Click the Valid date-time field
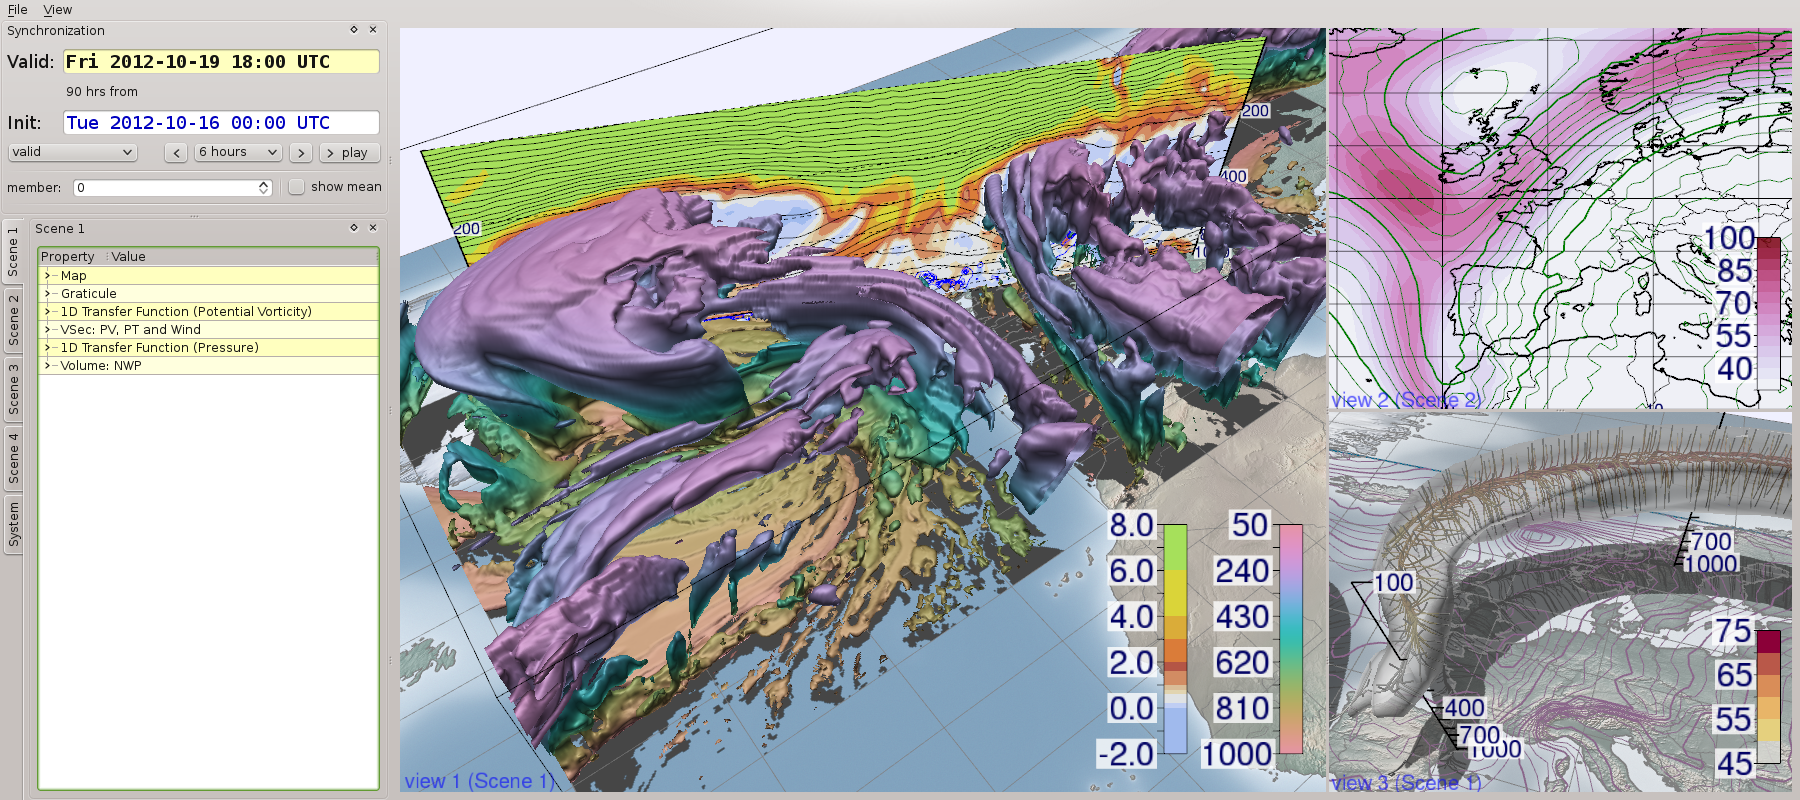This screenshot has height=800, width=1800. pyautogui.click(x=221, y=62)
